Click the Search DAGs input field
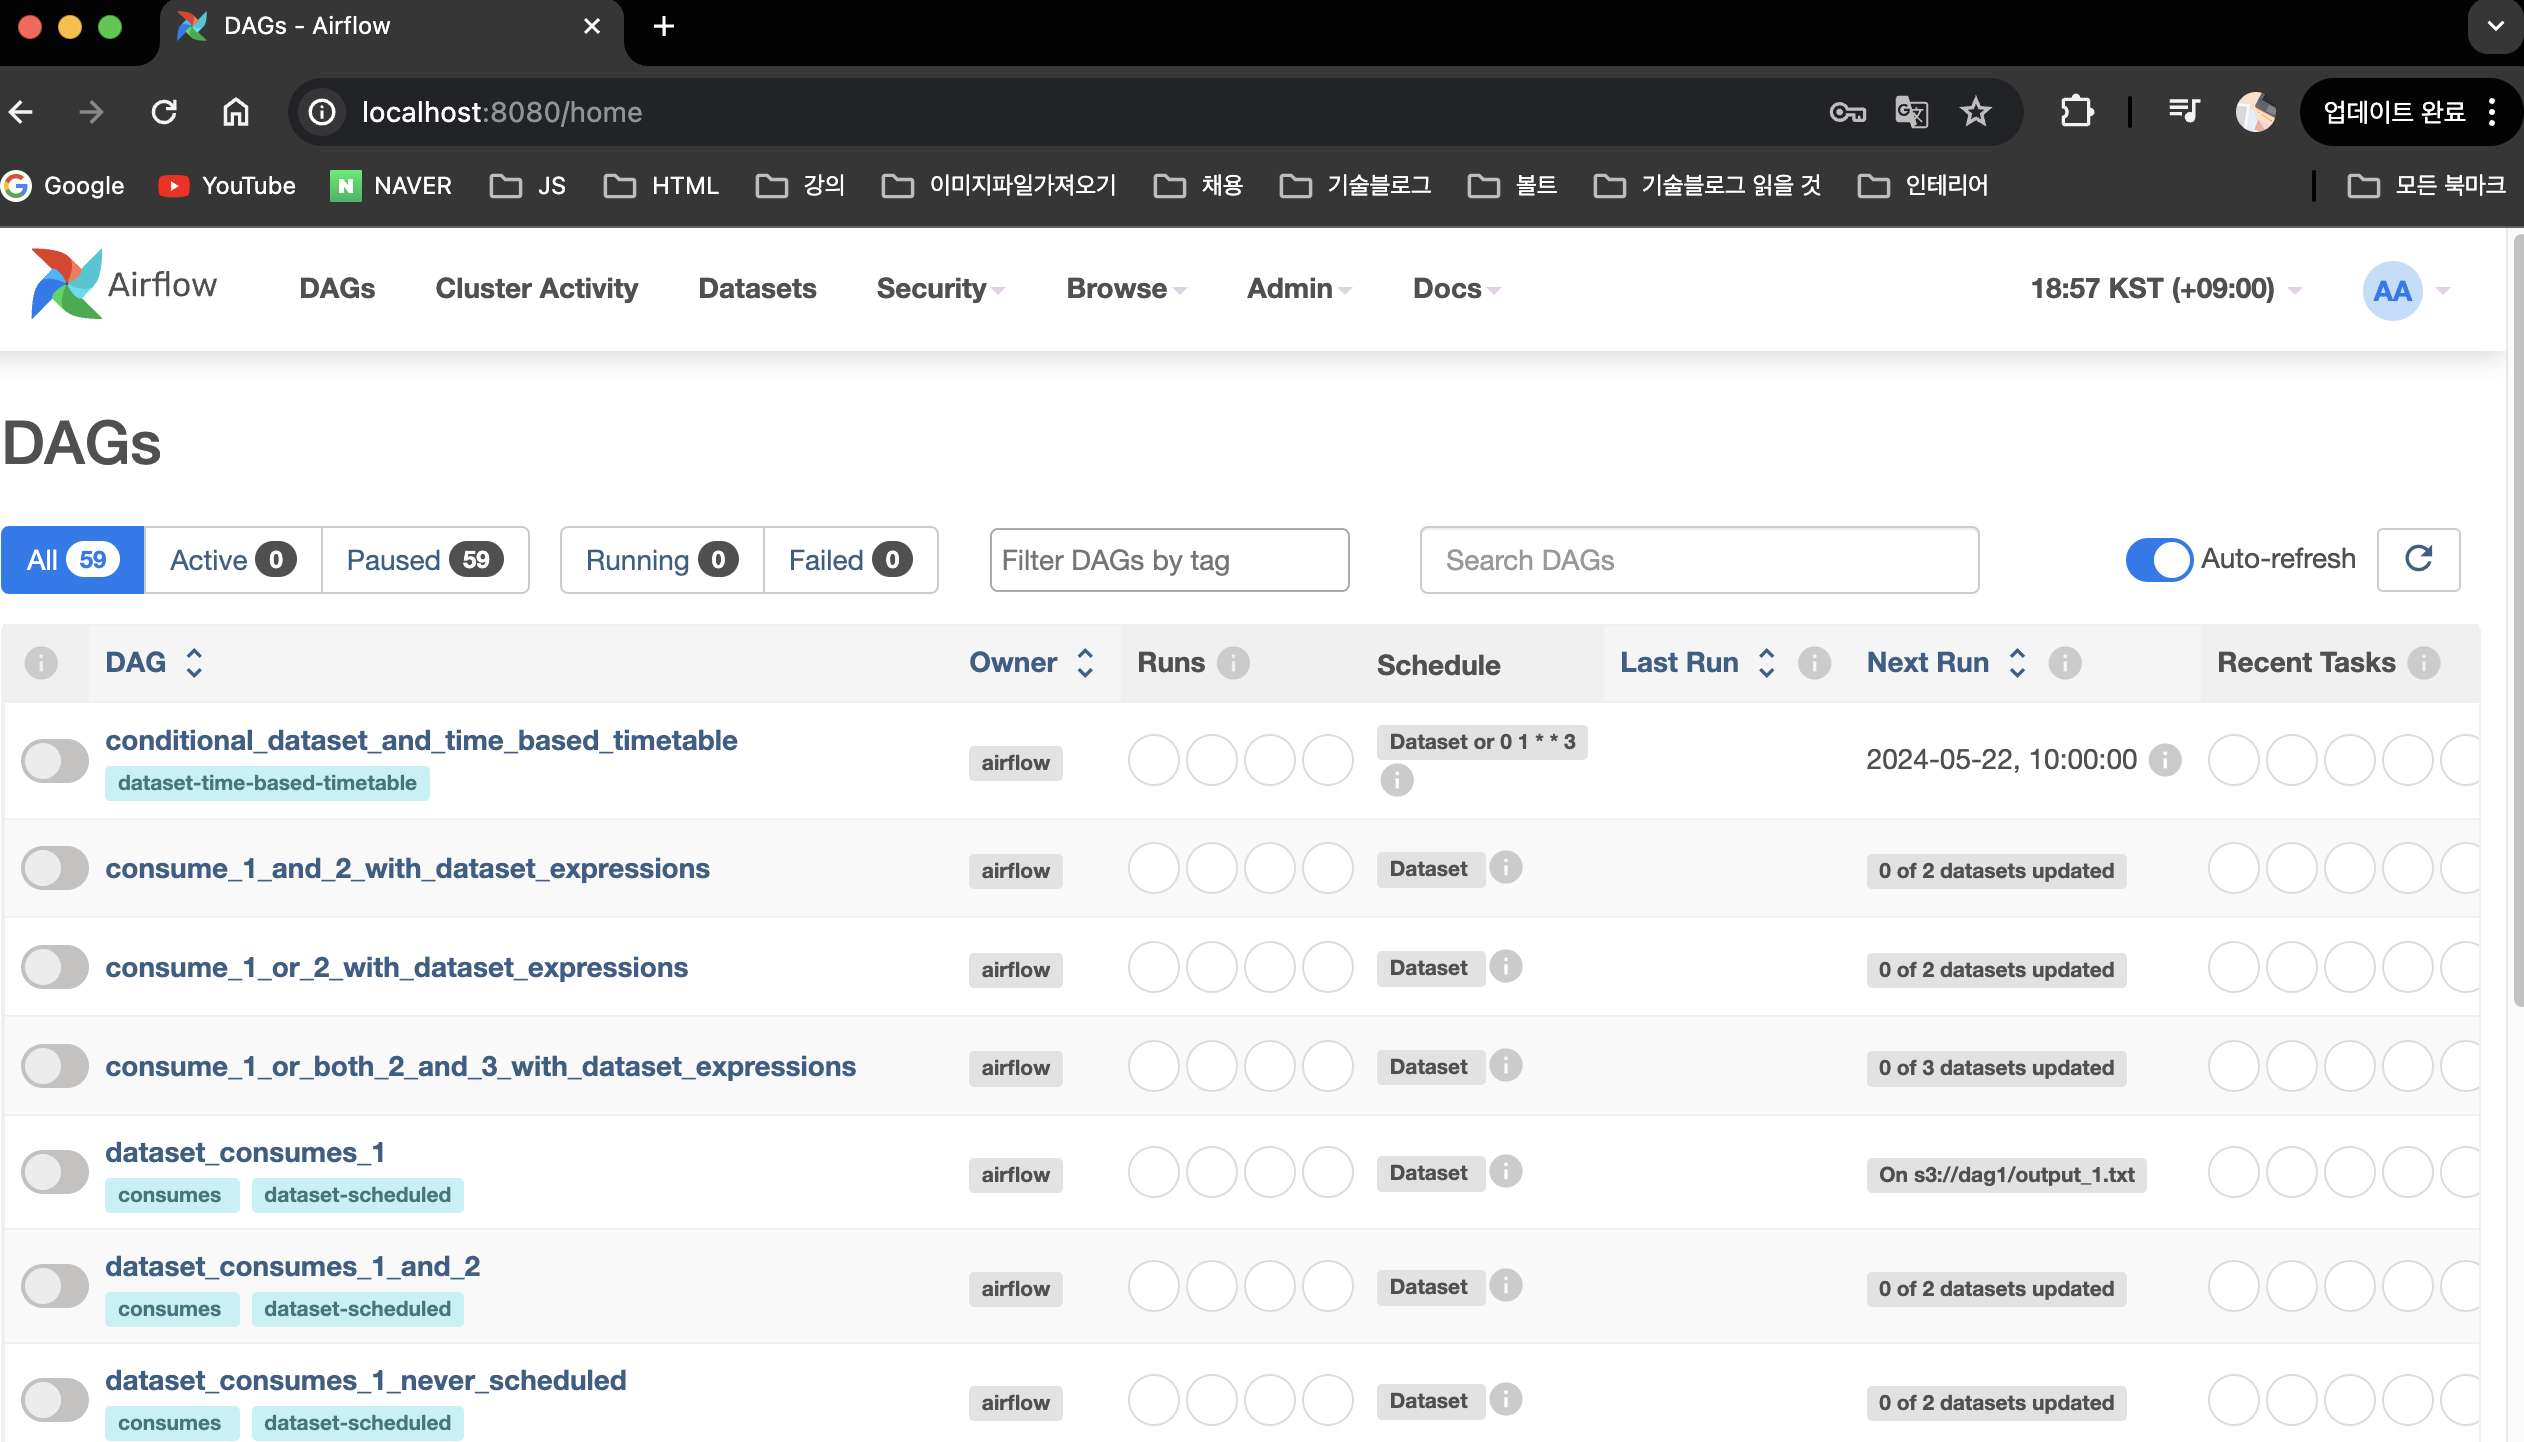 click(1698, 560)
